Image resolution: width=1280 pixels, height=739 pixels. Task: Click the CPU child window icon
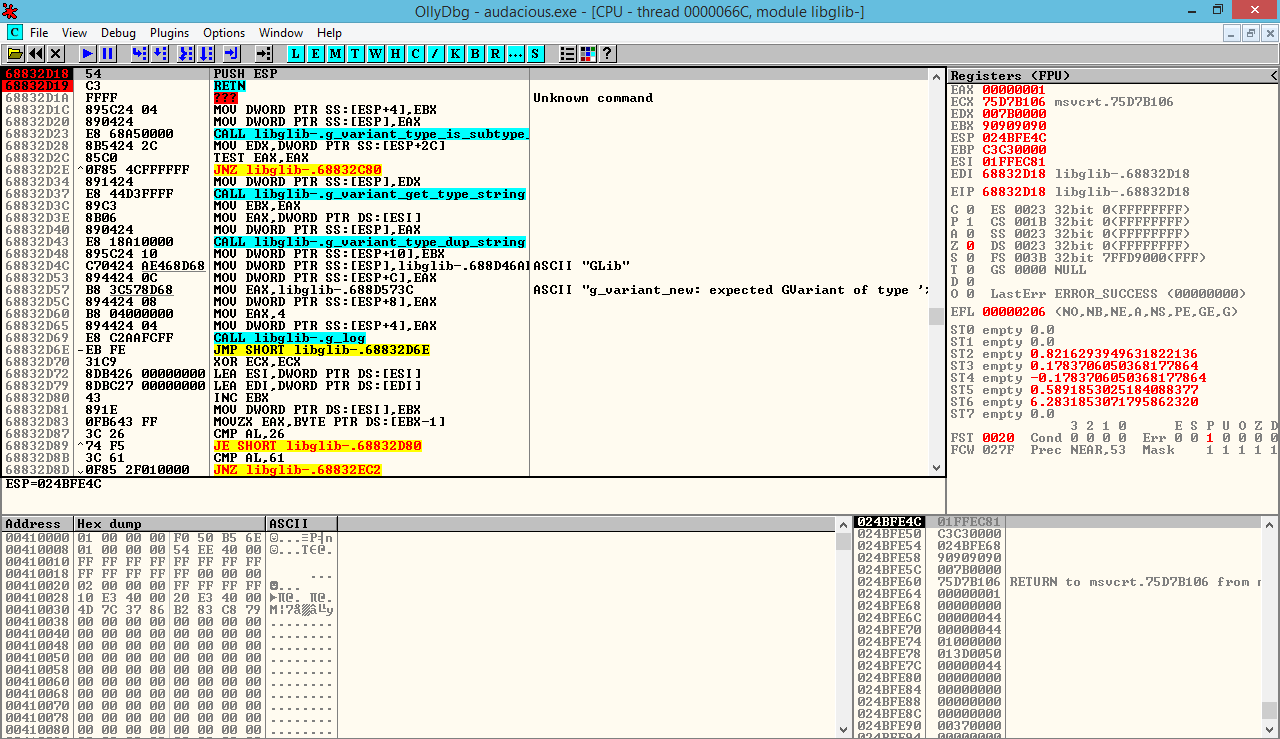point(14,33)
